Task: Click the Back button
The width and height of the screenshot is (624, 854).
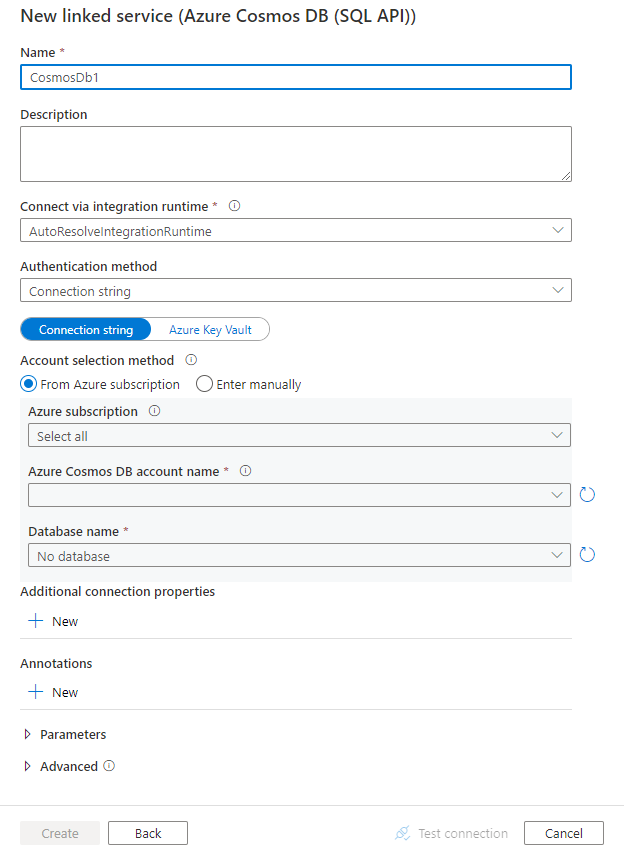Action: pyautogui.click(x=148, y=833)
